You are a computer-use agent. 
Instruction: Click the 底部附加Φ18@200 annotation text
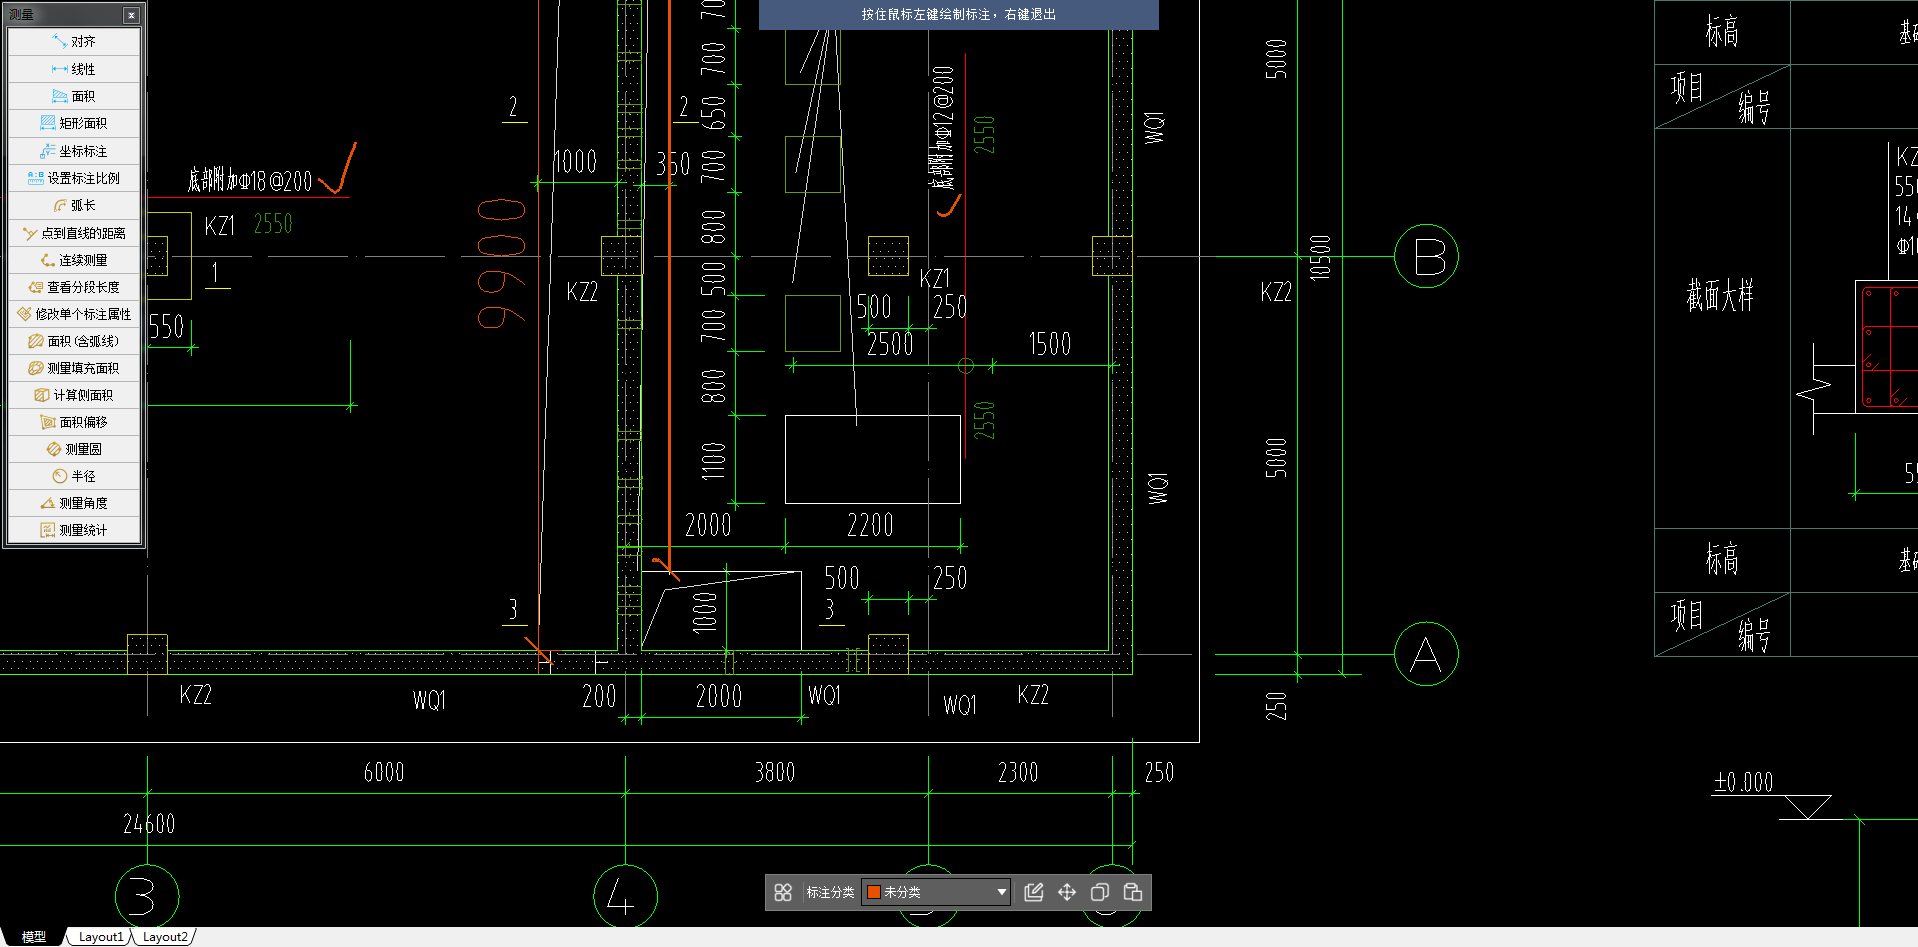[x=250, y=181]
